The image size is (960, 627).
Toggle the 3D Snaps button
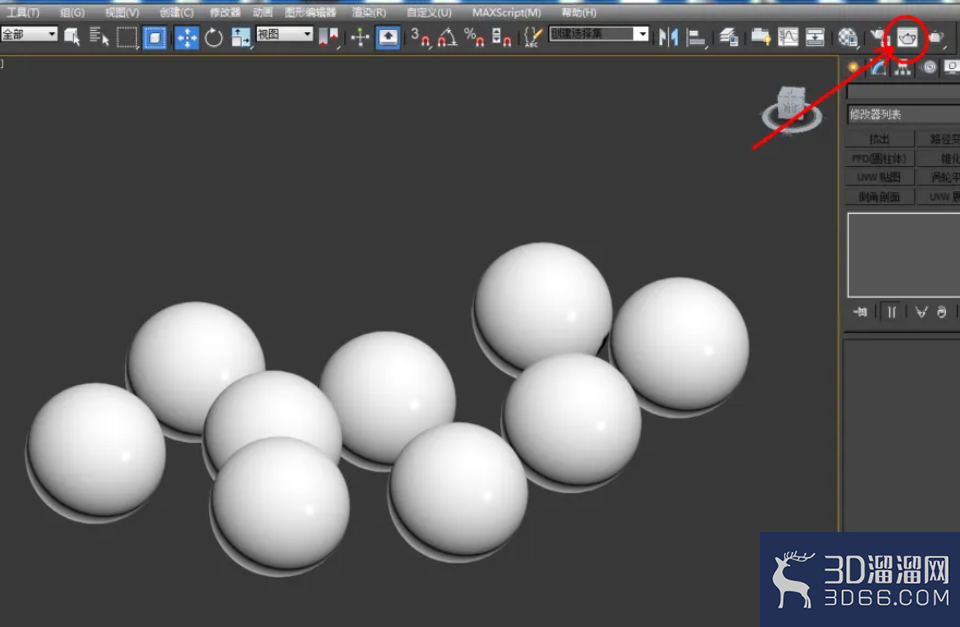420,37
